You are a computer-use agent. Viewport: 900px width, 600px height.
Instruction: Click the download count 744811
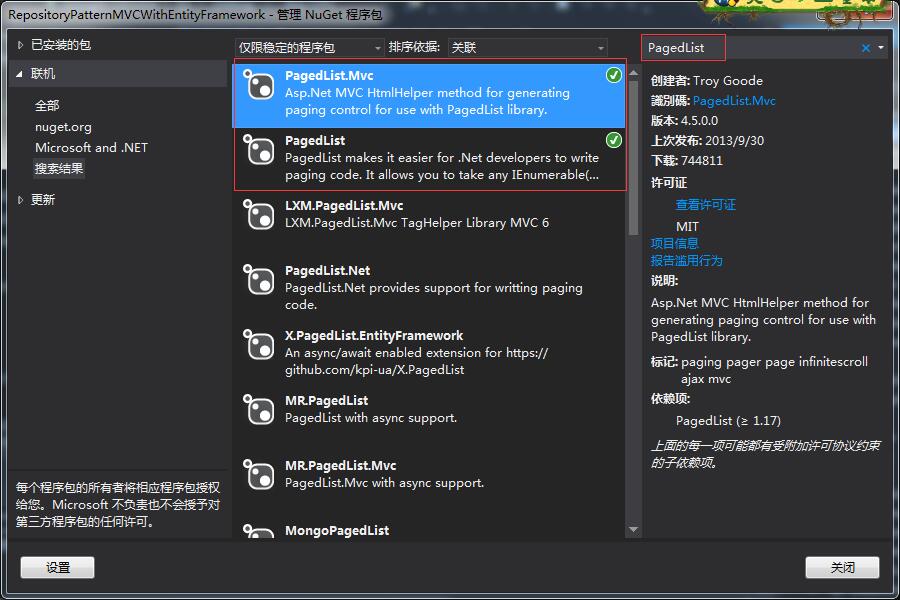click(701, 161)
